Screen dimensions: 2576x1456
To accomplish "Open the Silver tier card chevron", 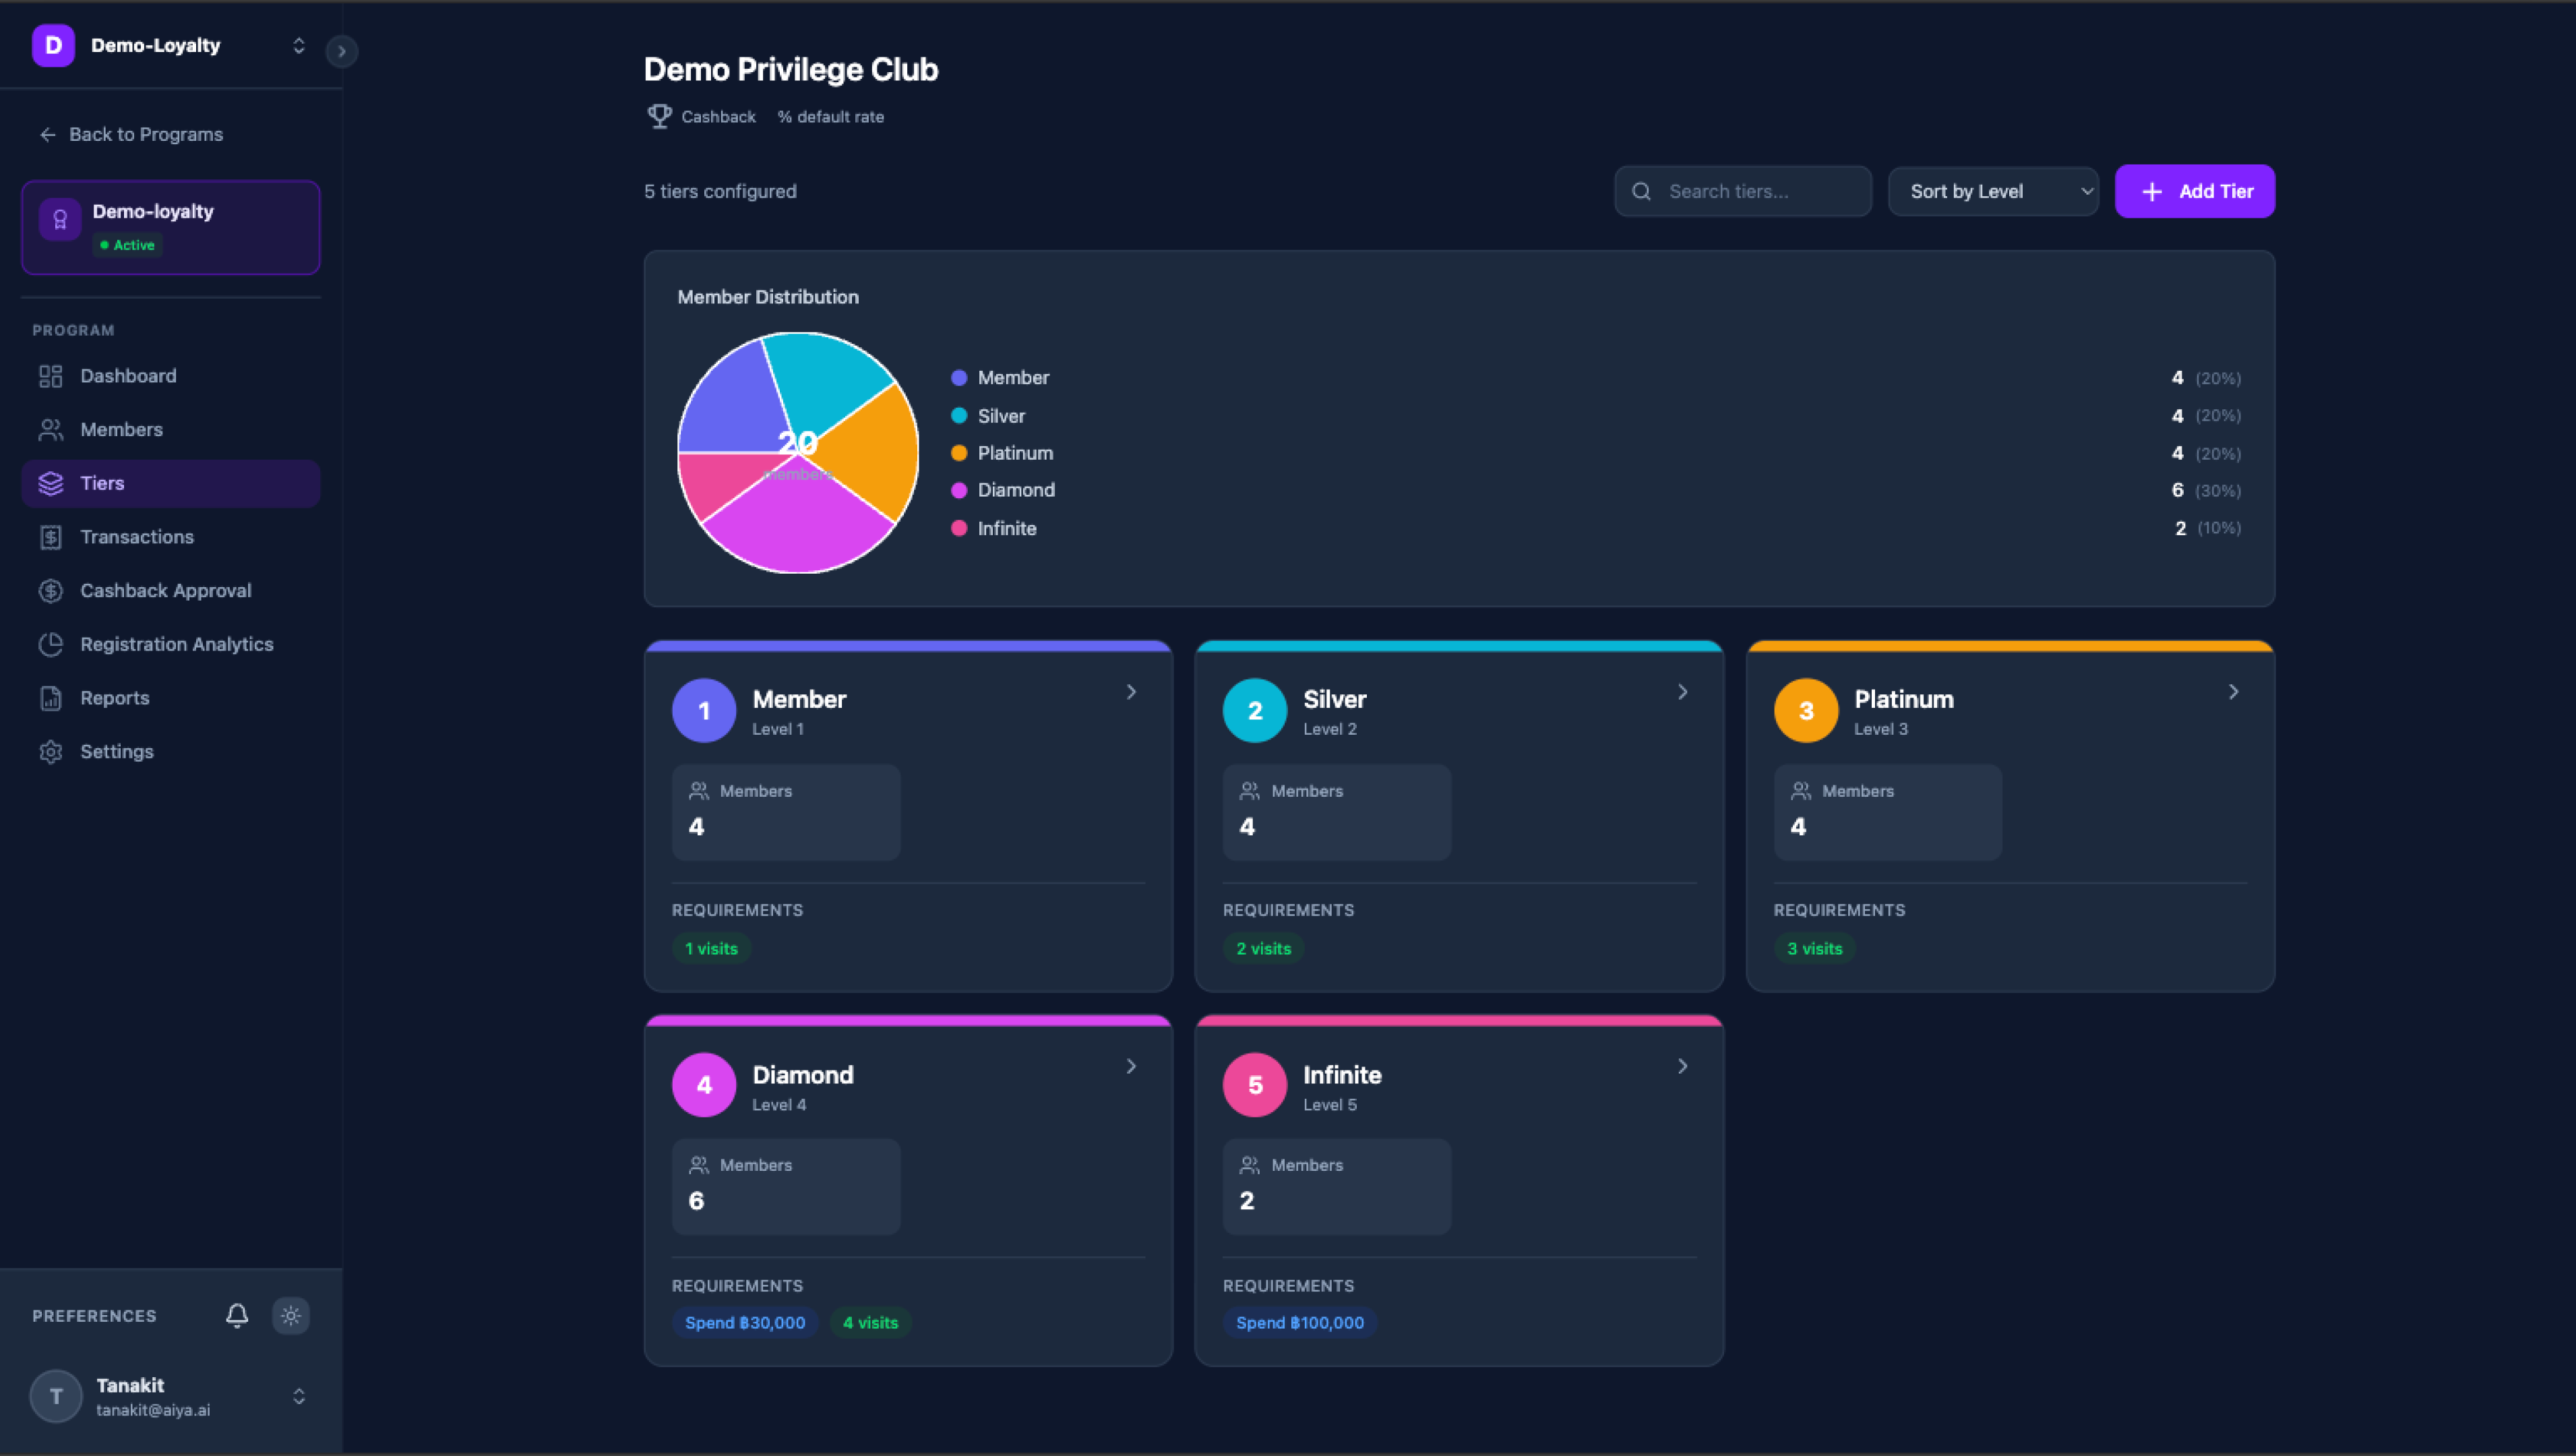I will (x=1683, y=691).
